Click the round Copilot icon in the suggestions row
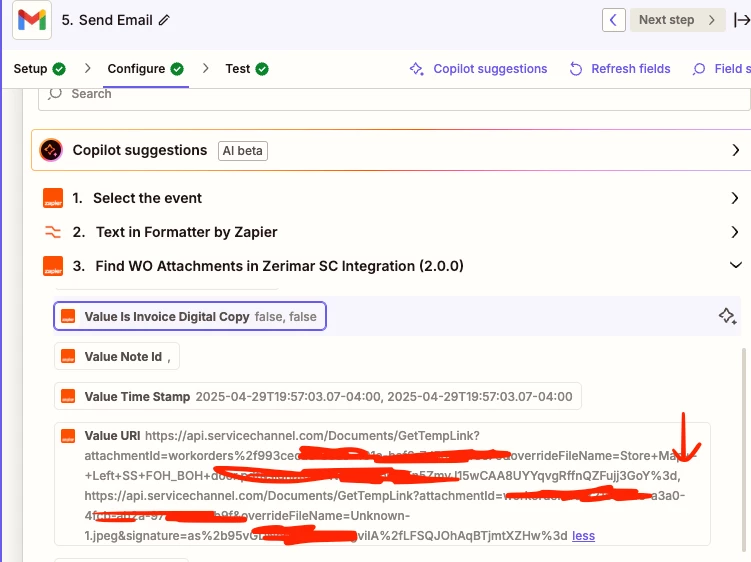This screenshot has height=562, width=751. 51,150
